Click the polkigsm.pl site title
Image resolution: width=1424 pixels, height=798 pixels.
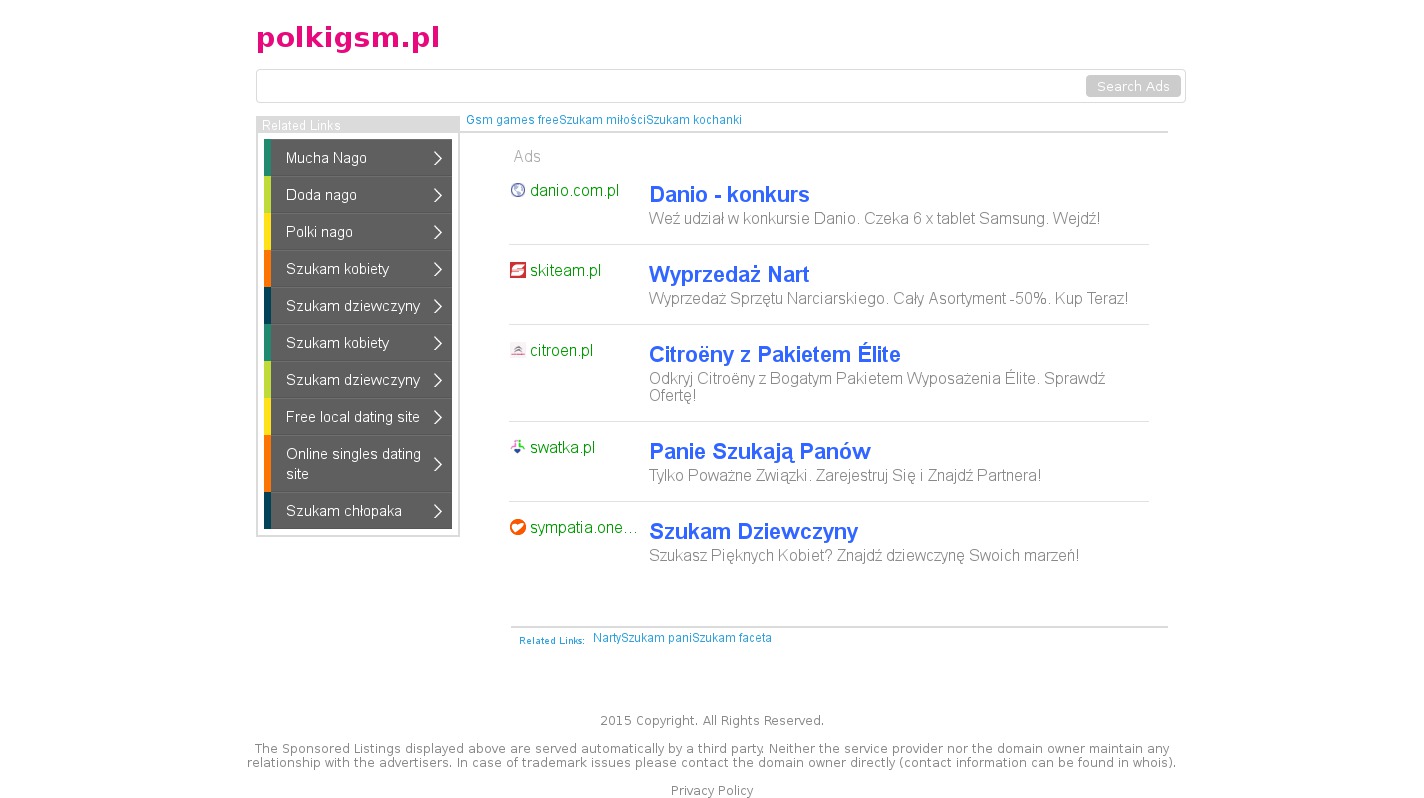[348, 38]
